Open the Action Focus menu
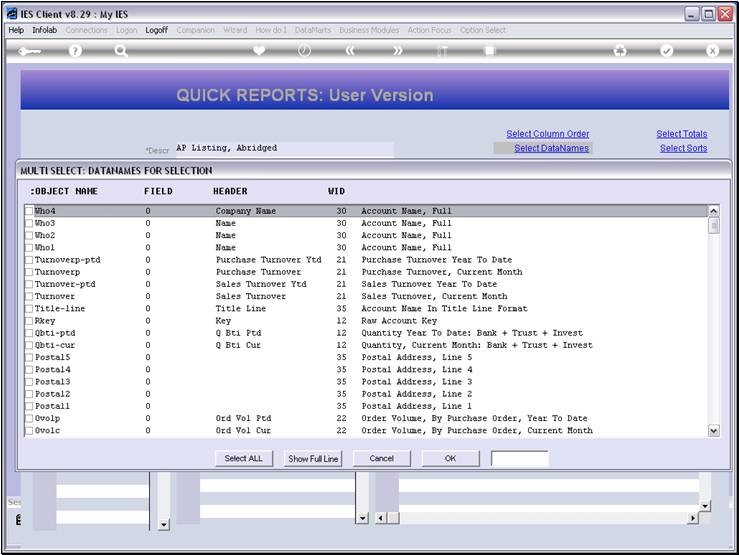Image resolution: width=739 pixels, height=555 pixels. click(429, 30)
